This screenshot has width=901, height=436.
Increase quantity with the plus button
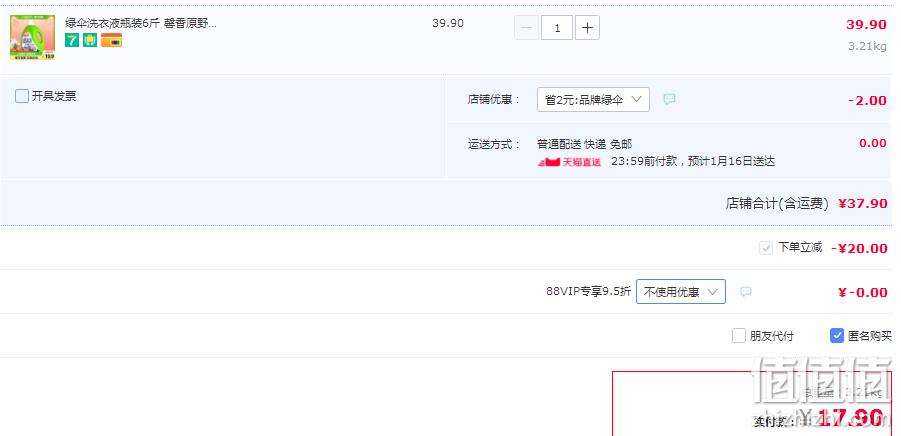pos(587,28)
